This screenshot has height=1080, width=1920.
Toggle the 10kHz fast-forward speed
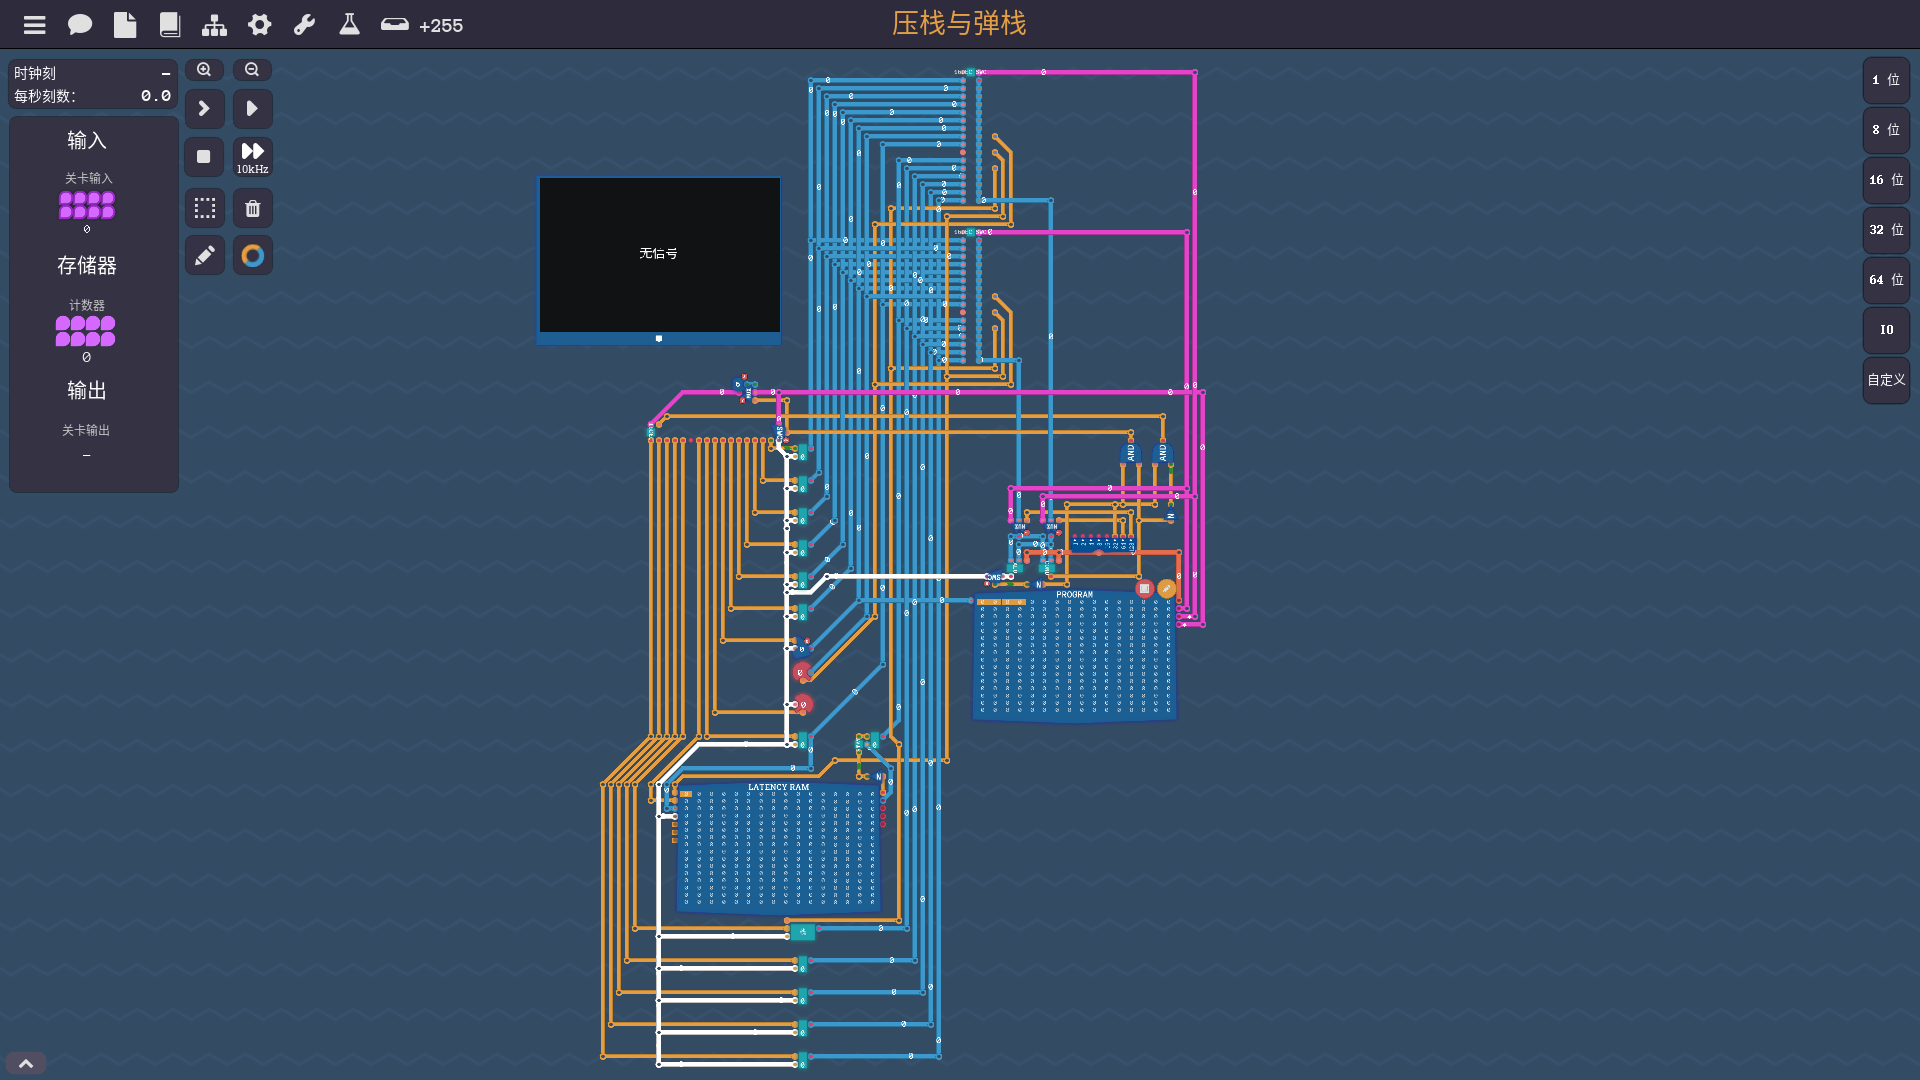252,157
